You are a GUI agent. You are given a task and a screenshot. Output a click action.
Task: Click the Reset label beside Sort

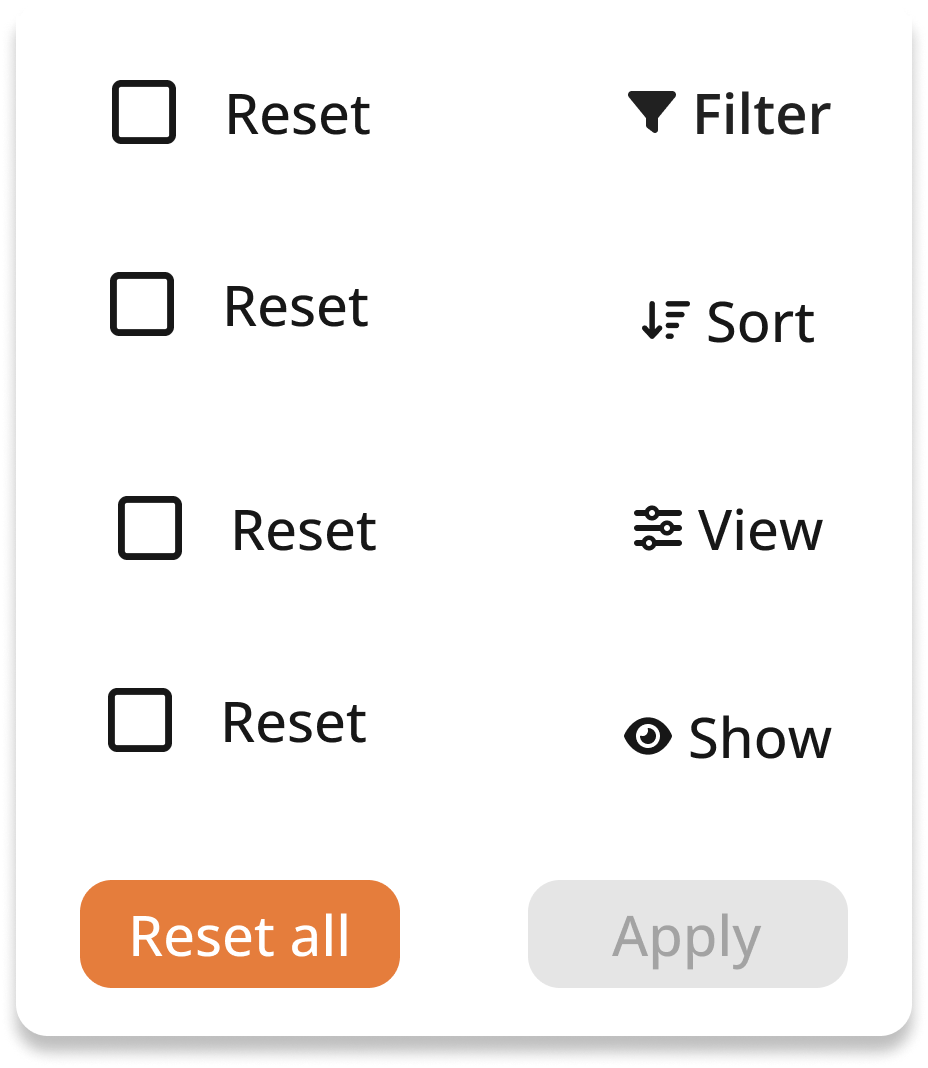[296, 307]
